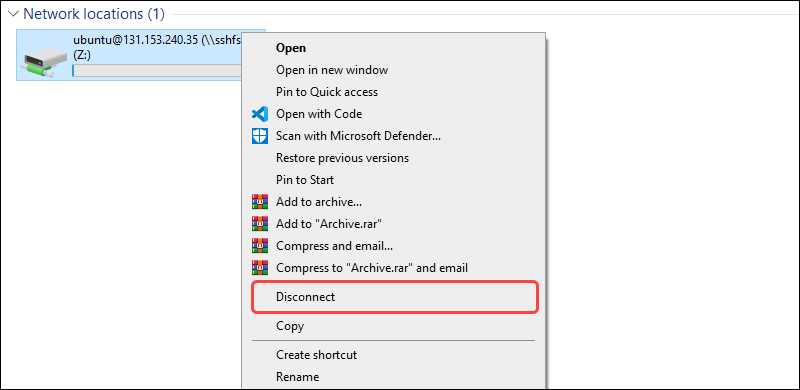Click the Visual Studio Code icon
Viewport: 800px width, 390px height.
tap(260, 114)
